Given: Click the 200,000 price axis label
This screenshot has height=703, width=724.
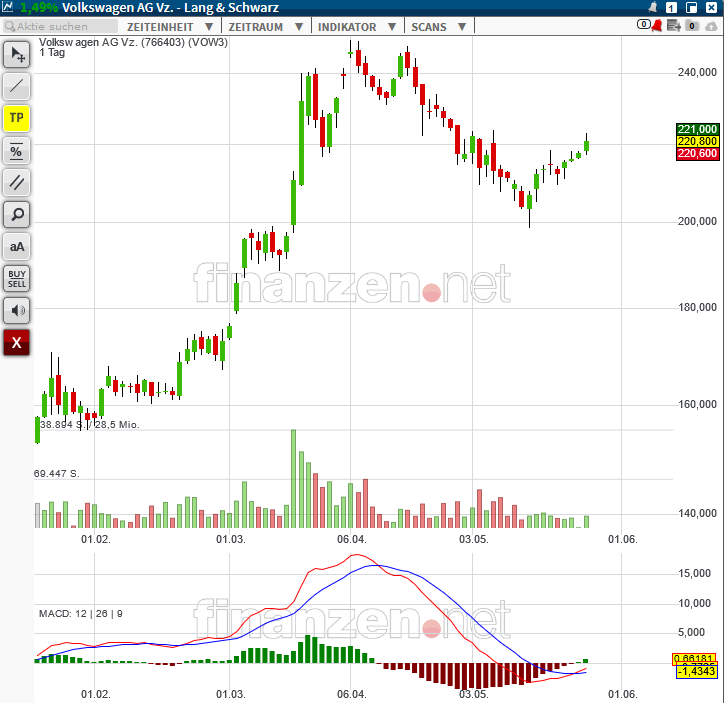Looking at the screenshot, I should [697, 221].
